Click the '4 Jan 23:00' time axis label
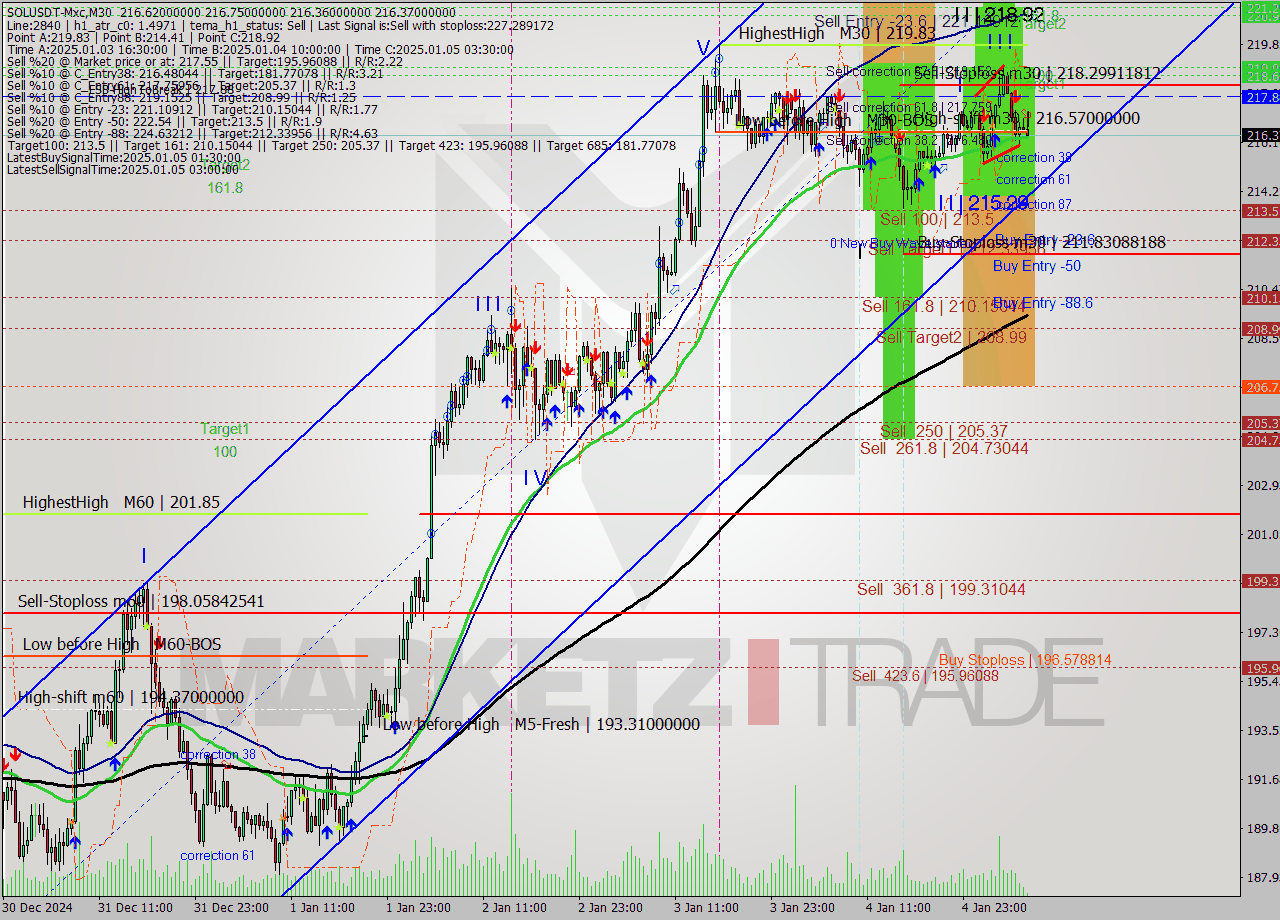This screenshot has height=920, width=1280. [994, 908]
